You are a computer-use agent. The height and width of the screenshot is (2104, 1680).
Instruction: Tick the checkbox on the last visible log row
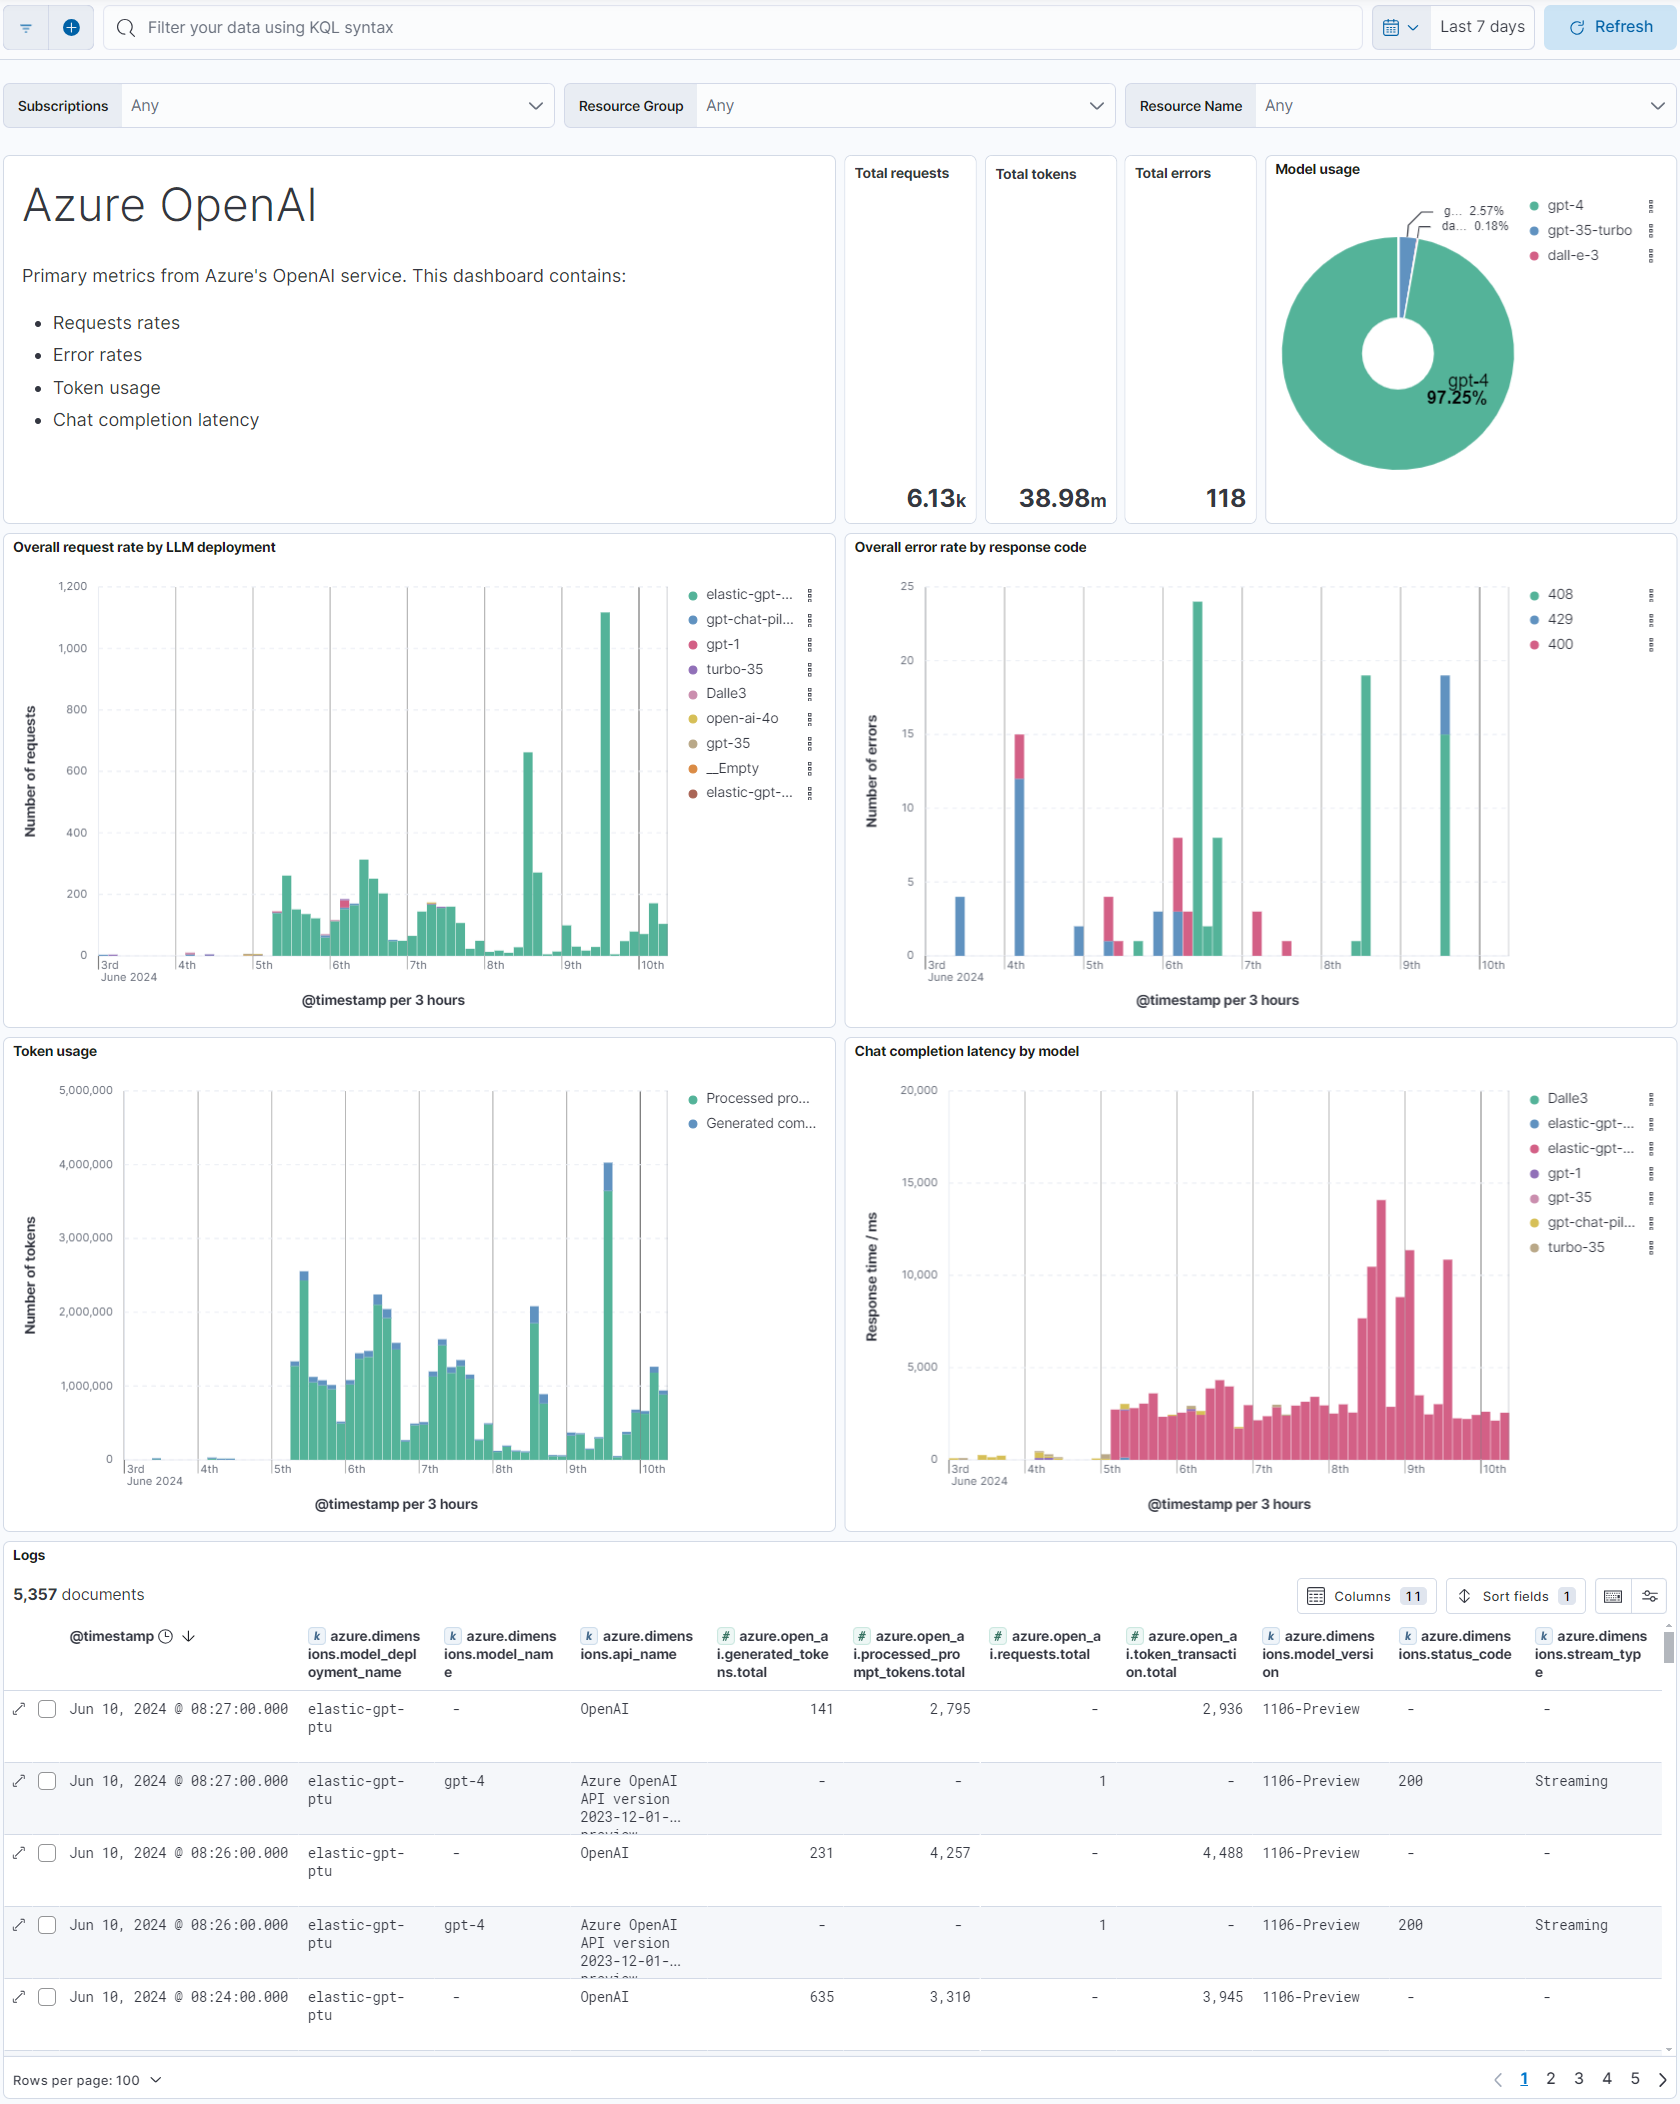pyautogui.click(x=47, y=1997)
